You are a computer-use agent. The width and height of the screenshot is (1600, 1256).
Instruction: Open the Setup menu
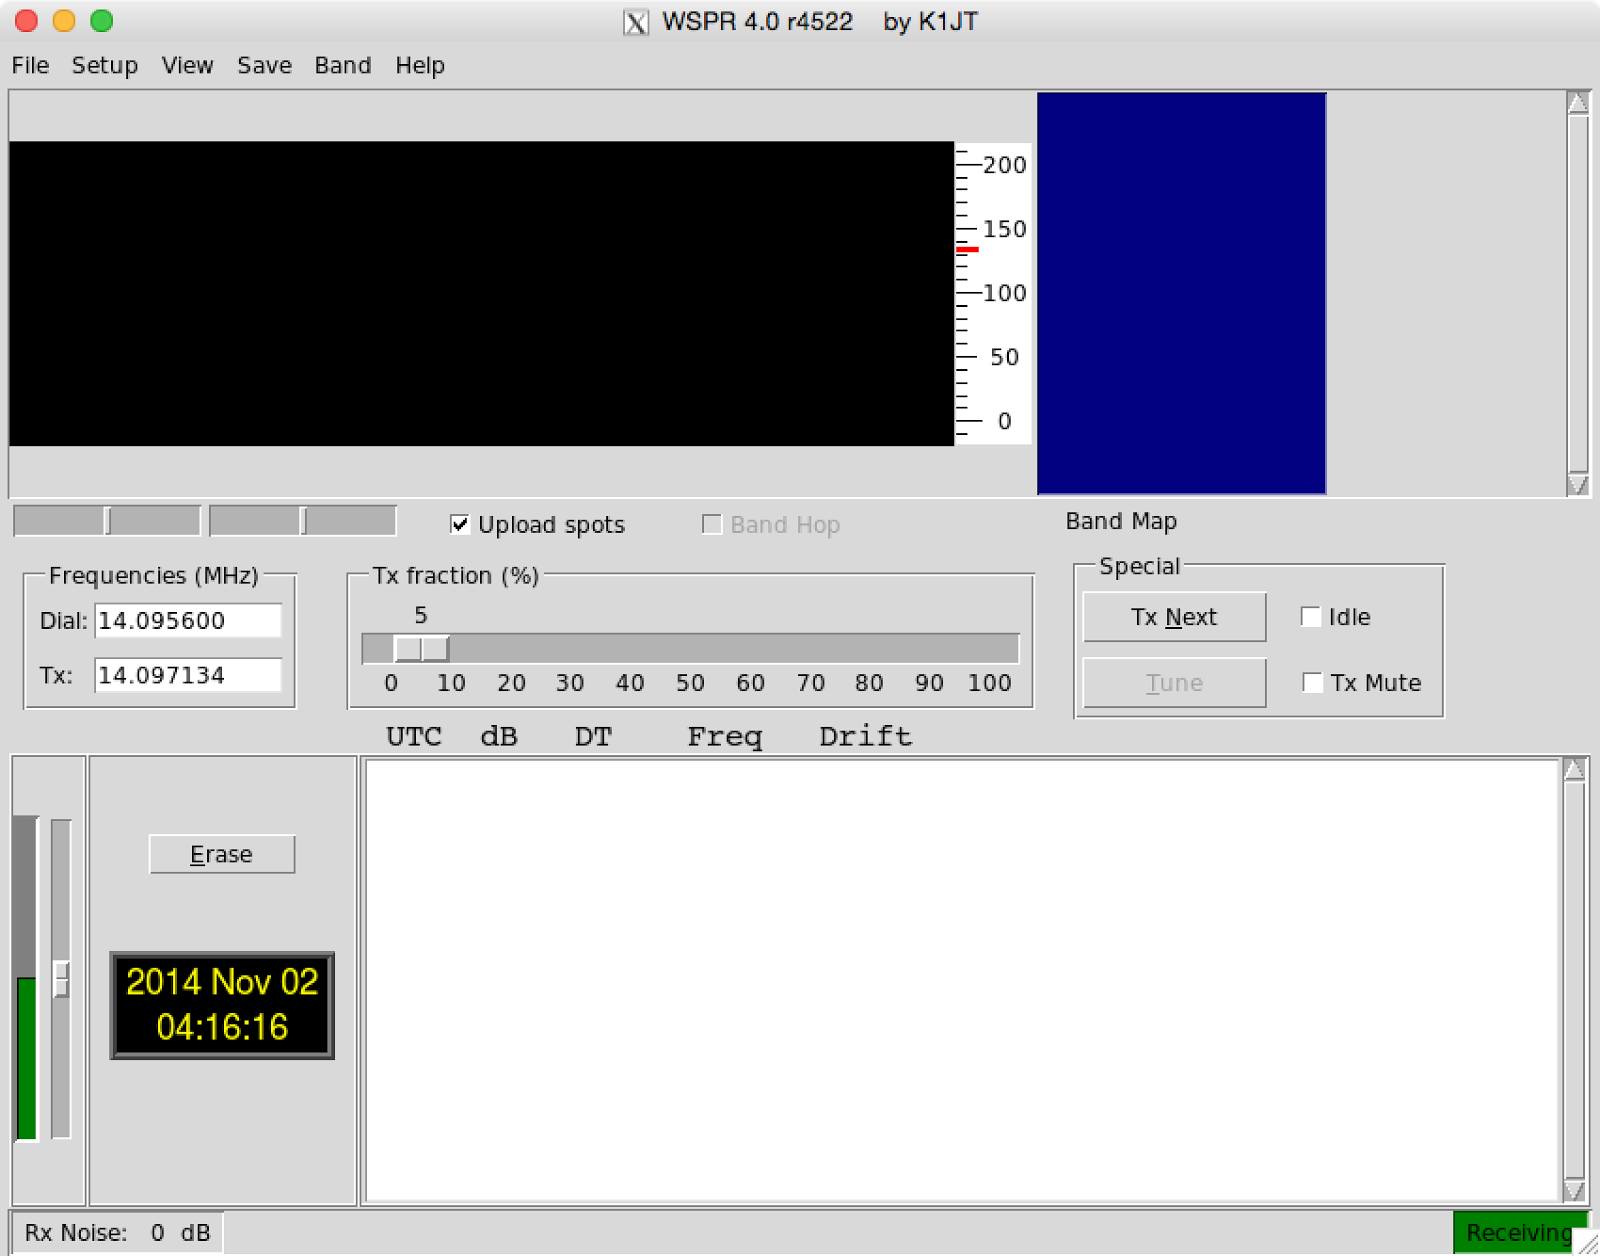click(x=104, y=65)
